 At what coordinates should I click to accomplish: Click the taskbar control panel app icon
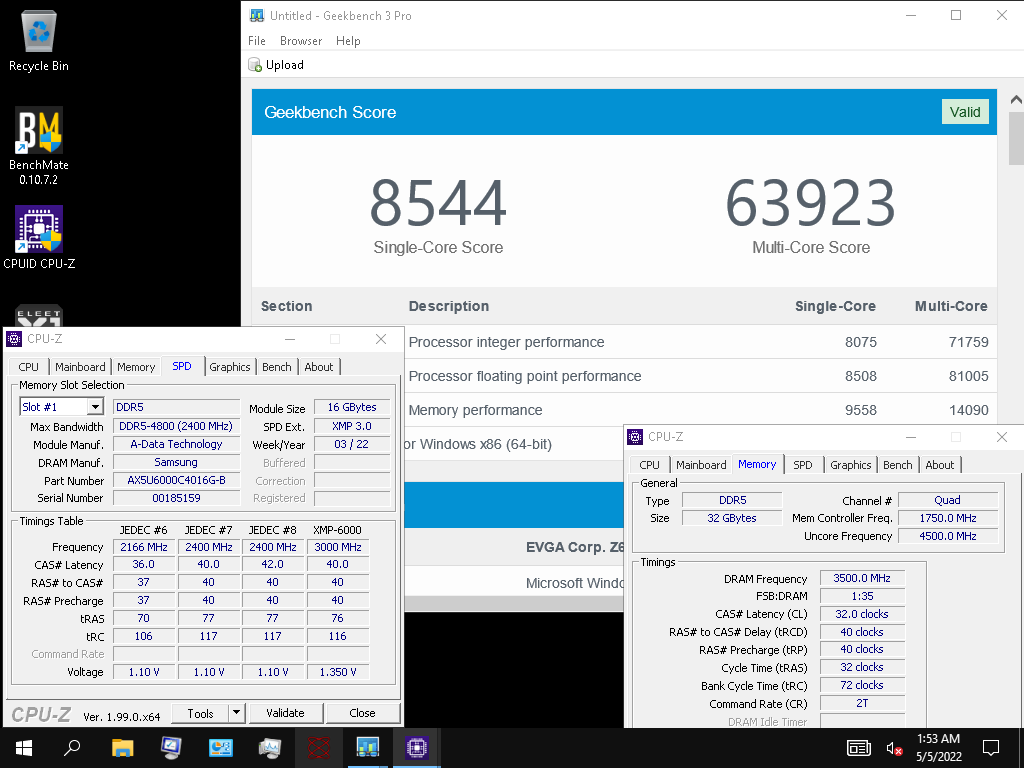click(x=220, y=747)
